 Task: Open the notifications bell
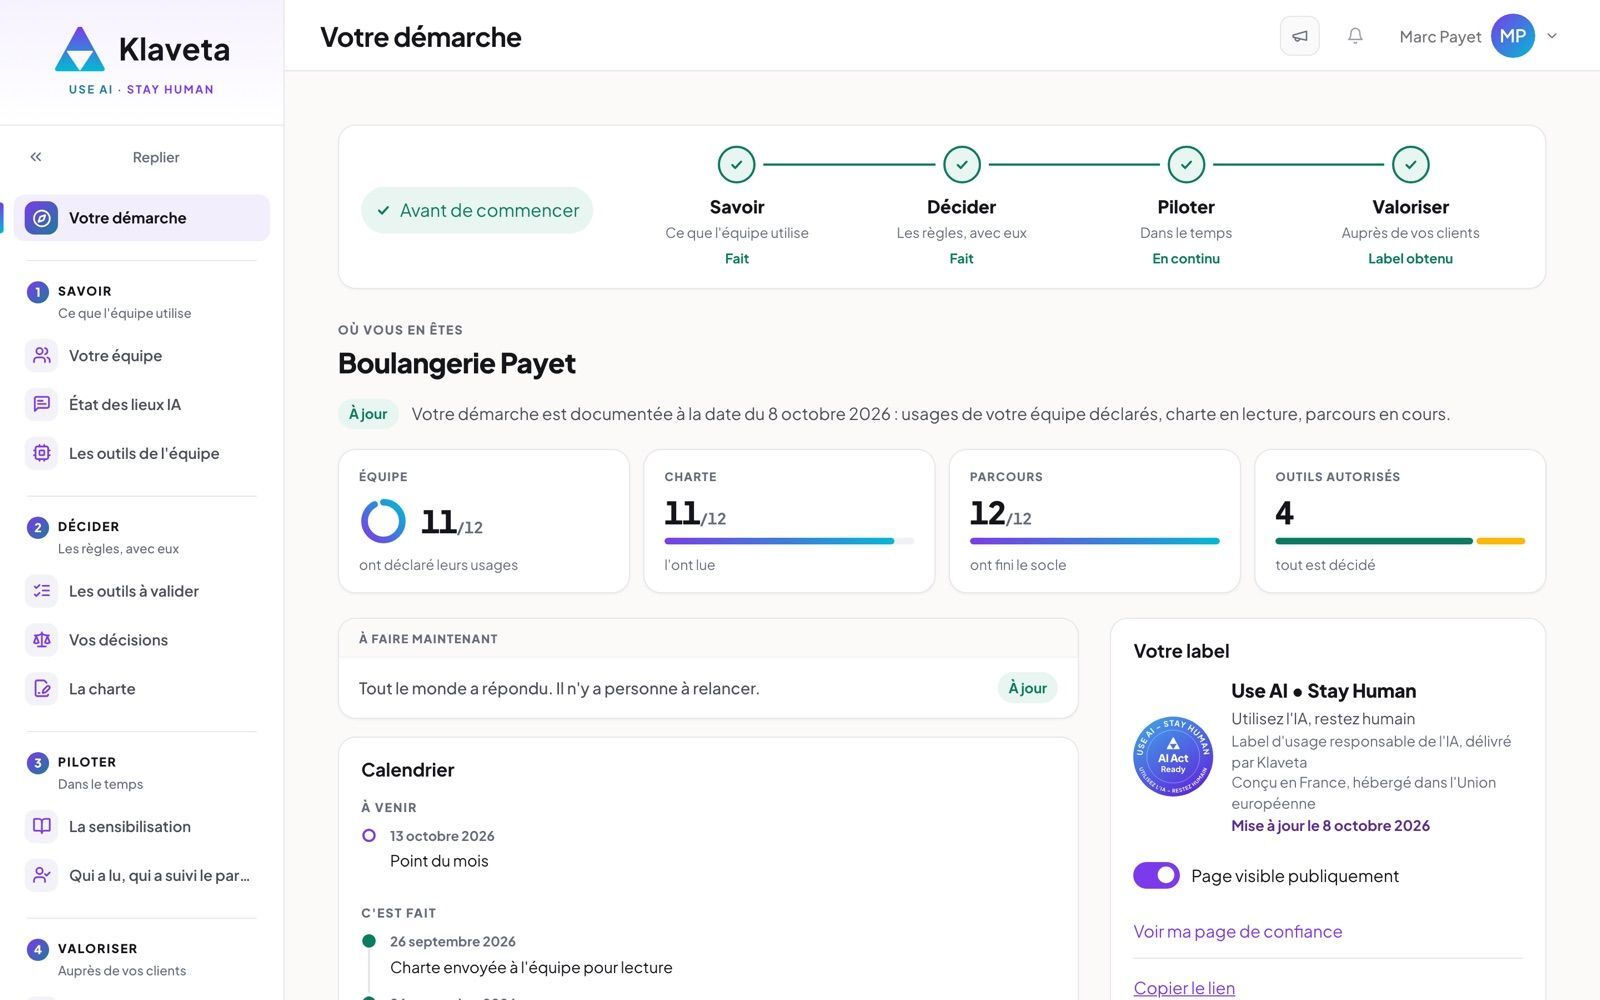[x=1355, y=36]
